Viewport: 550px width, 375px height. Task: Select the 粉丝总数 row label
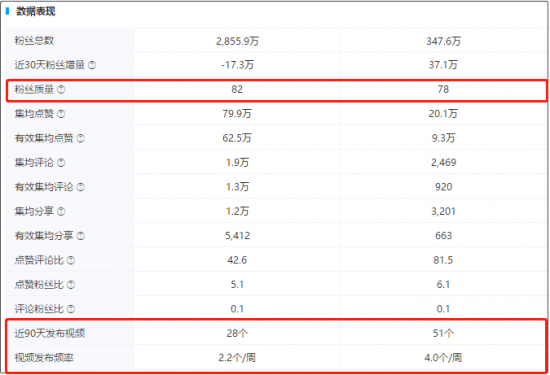click(x=34, y=40)
